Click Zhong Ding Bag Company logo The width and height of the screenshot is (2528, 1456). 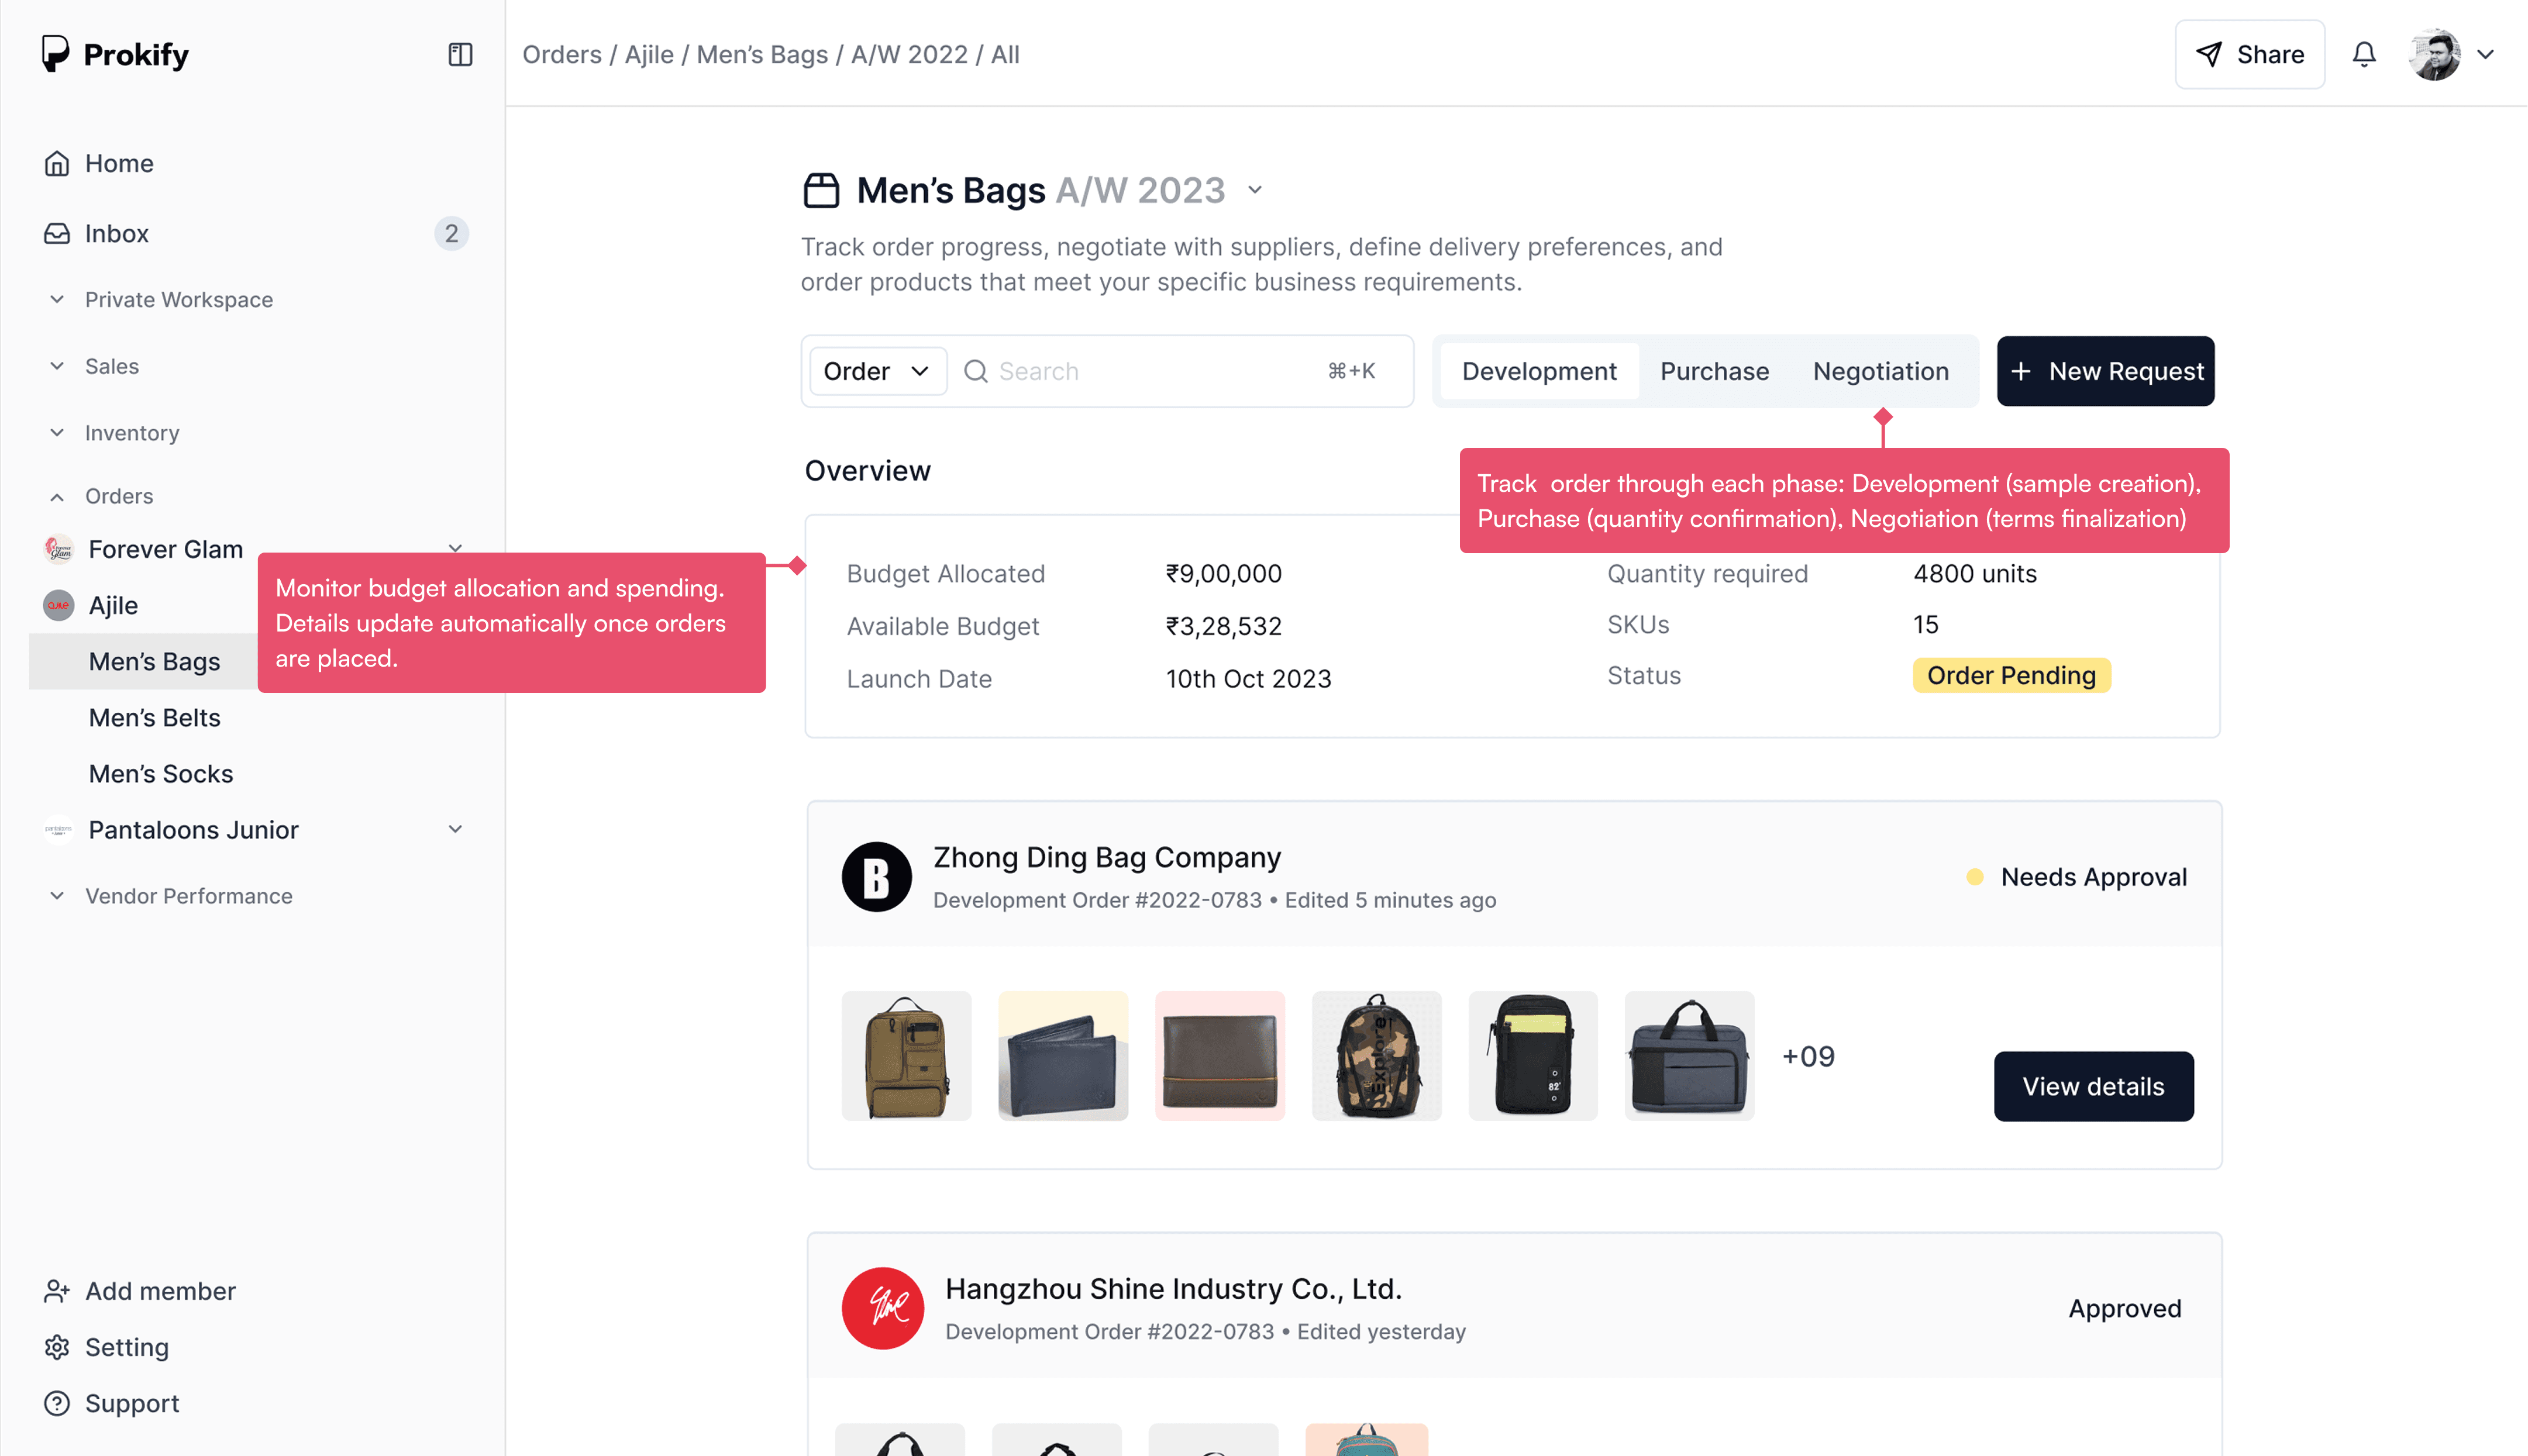click(876, 877)
